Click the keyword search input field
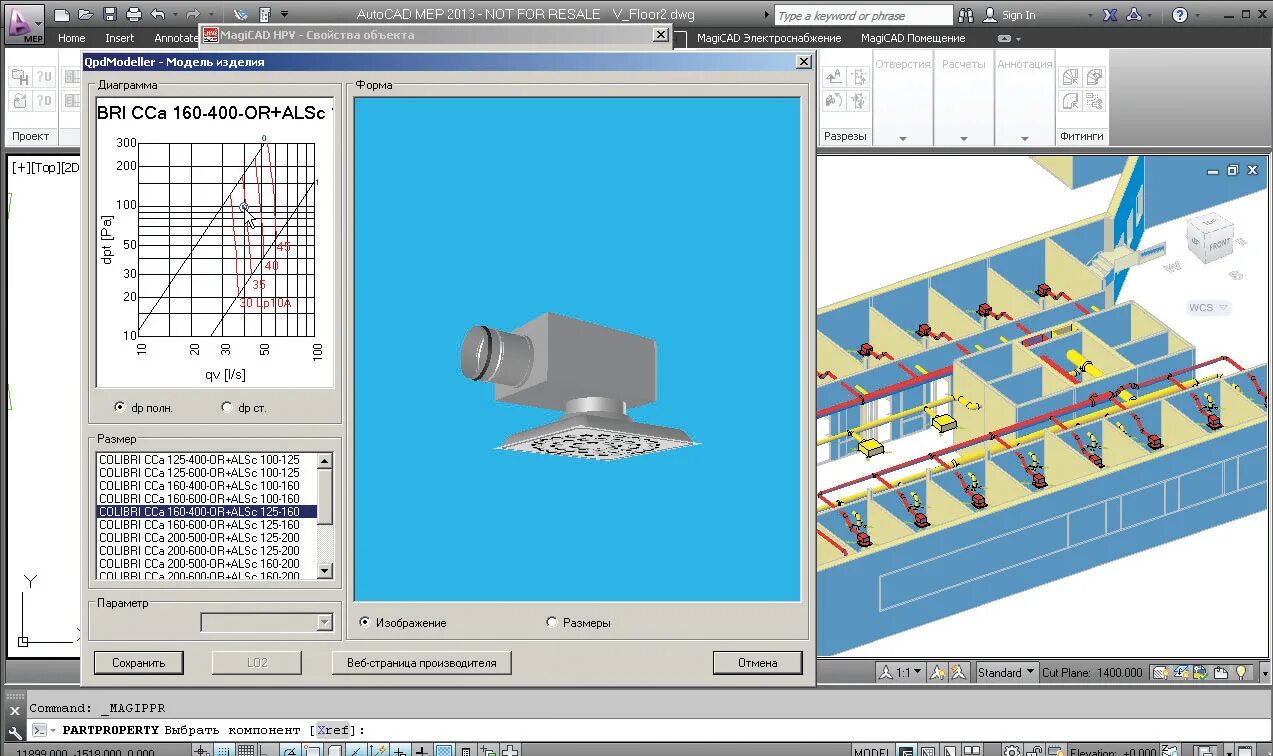The width and height of the screenshot is (1273, 756). tap(863, 15)
